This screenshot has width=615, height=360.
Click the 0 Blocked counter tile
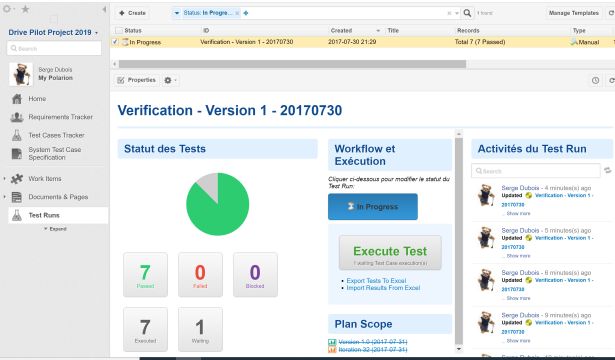point(255,275)
